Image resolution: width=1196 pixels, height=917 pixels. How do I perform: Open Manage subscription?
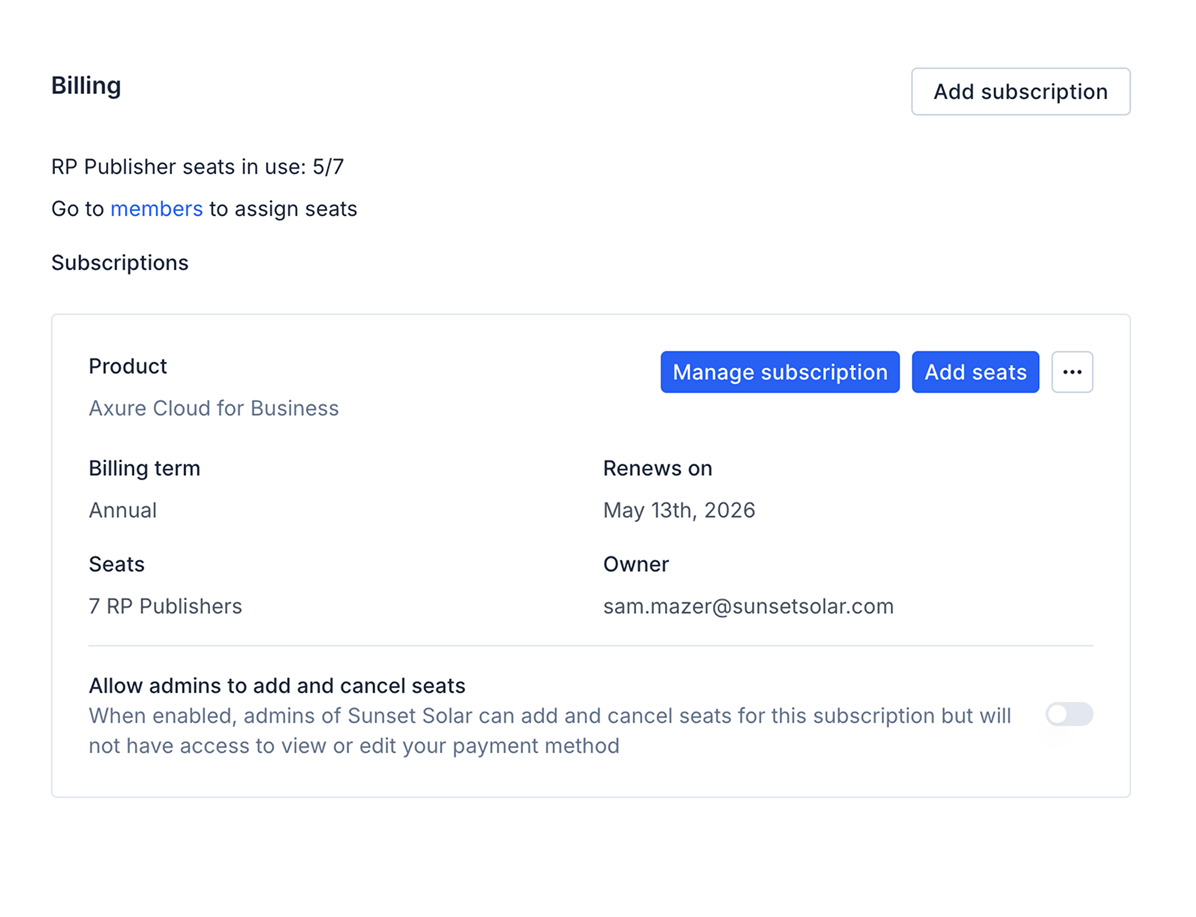779,372
